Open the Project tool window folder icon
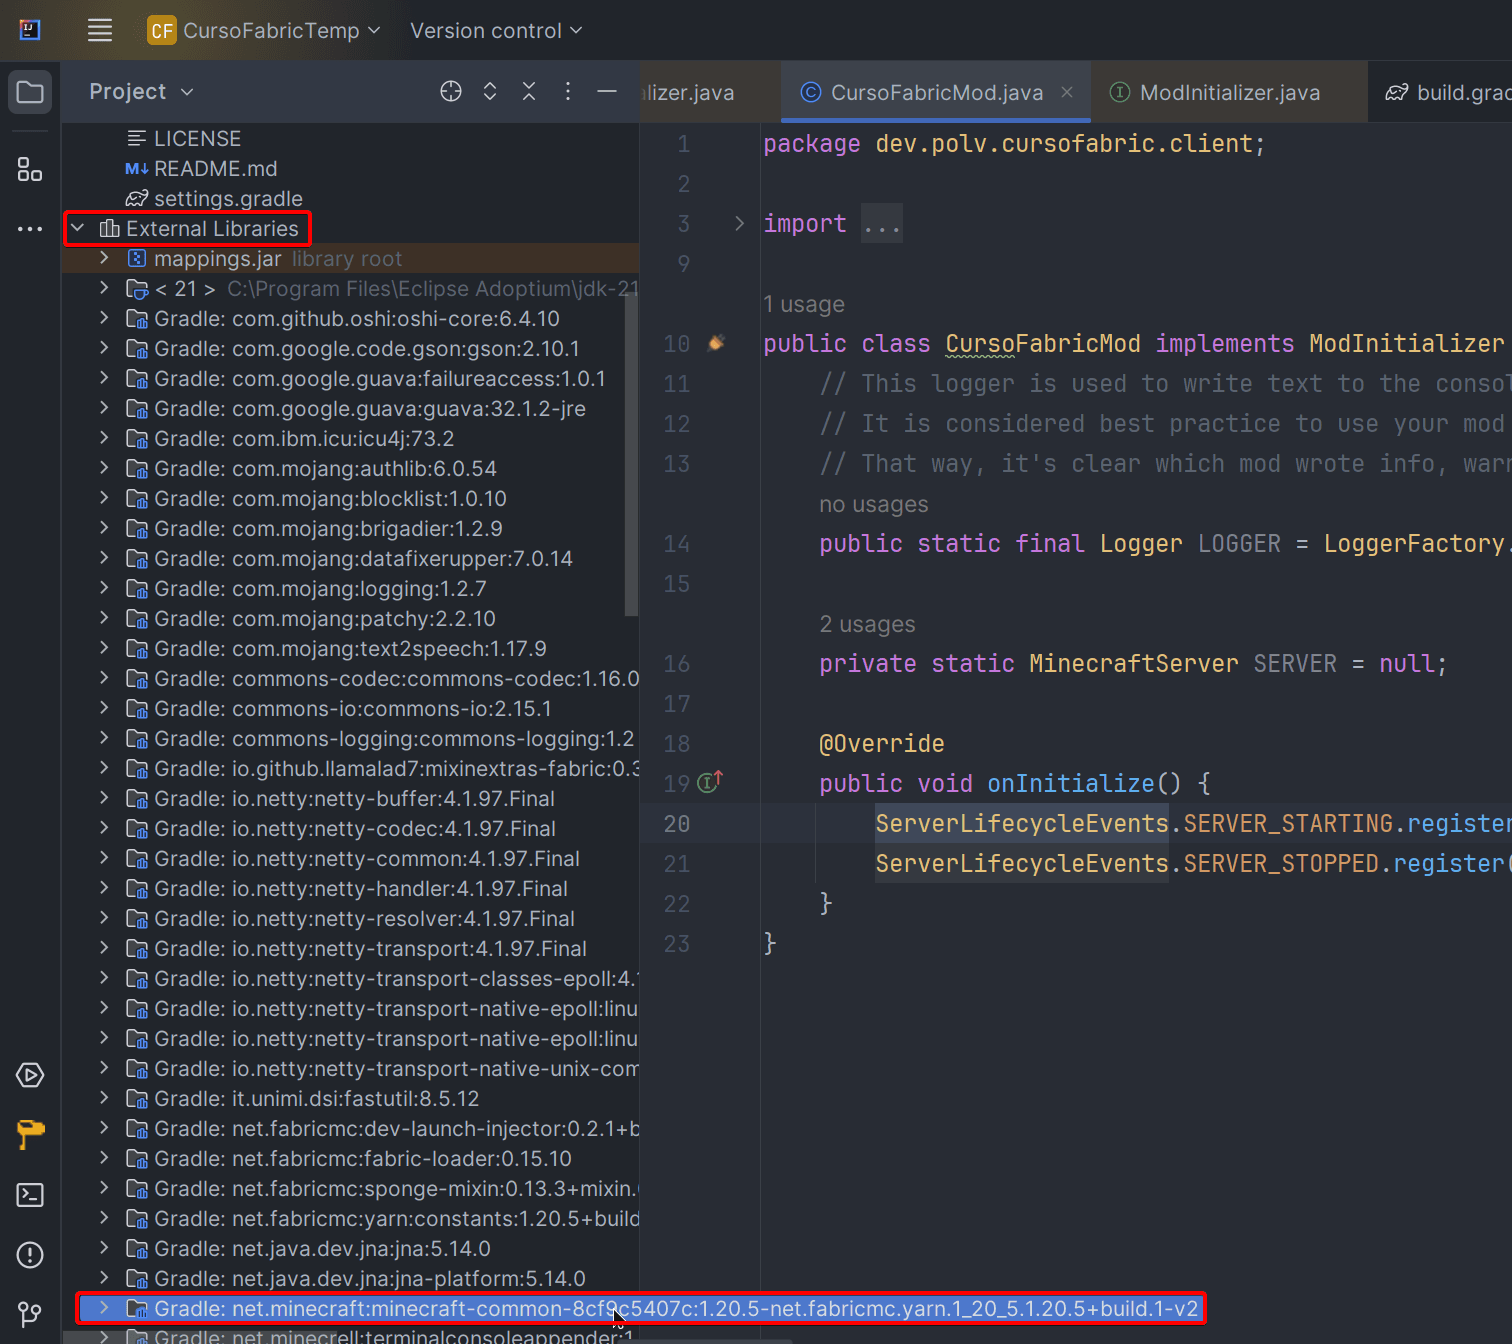Image resolution: width=1512 pixels, height=1344 pixels. (x=30, y=92)
